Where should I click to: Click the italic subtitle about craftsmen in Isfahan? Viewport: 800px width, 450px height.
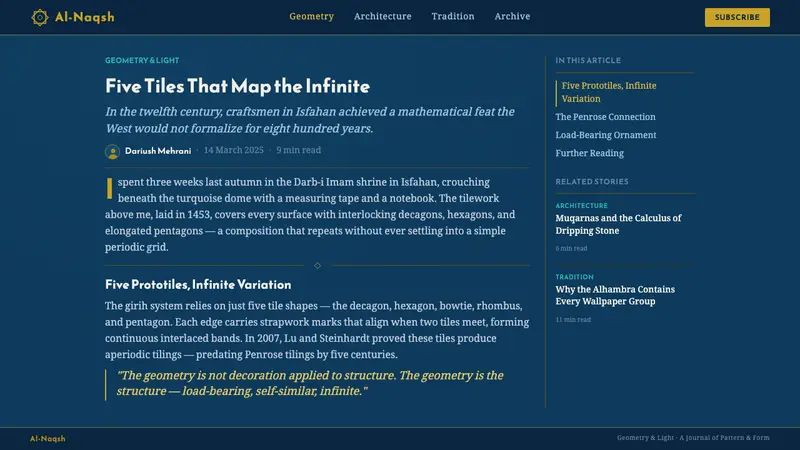pyautogui.click(x=310, y=120)
